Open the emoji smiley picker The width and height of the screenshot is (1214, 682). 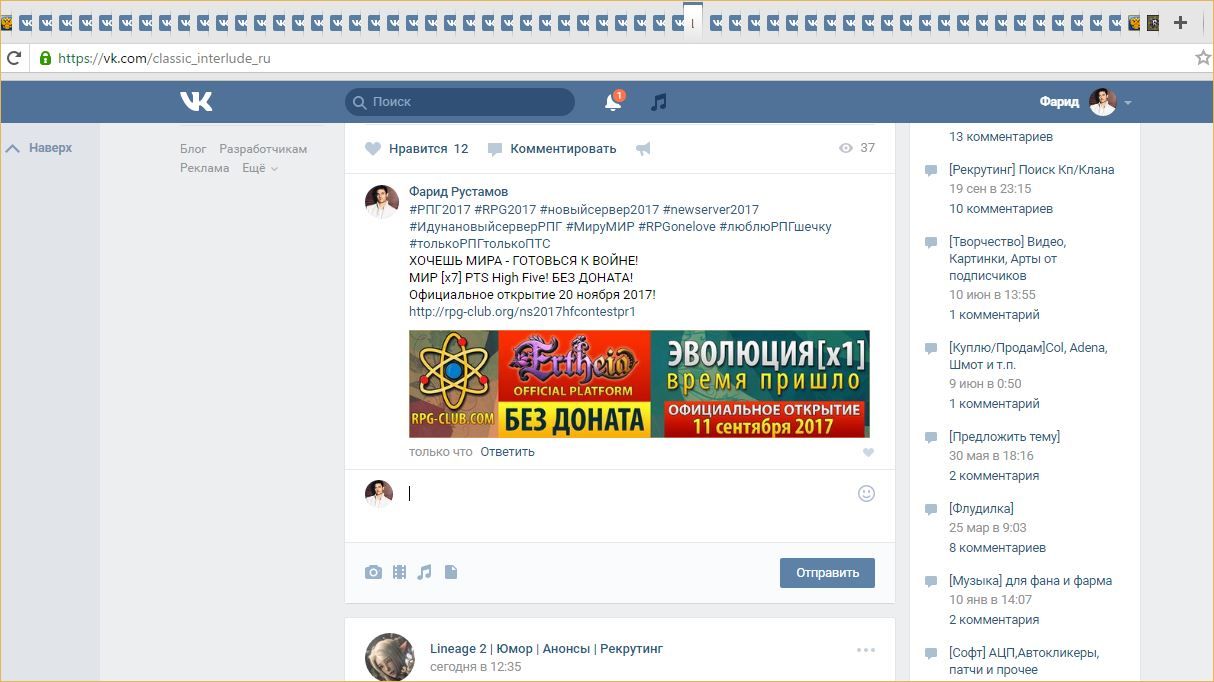click(866, 493)
